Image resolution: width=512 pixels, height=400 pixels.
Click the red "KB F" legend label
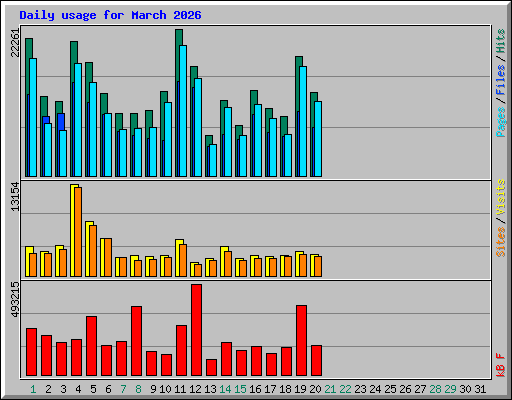click(500, 365)
